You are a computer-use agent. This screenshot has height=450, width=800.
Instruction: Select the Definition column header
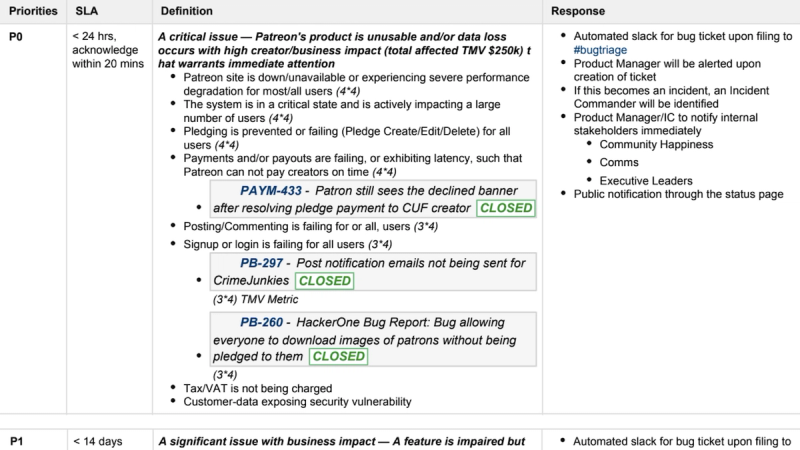click(x=187, y=11)
